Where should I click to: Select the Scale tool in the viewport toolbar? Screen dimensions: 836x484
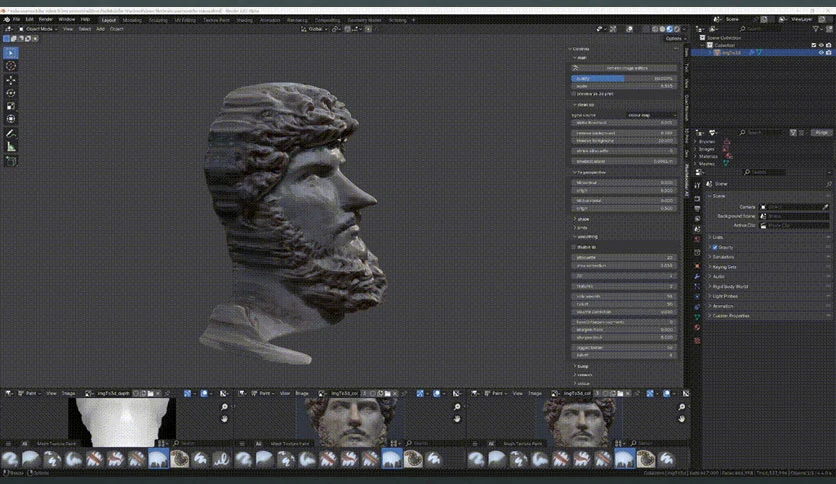pyautogui.click(x=11, y=106)
